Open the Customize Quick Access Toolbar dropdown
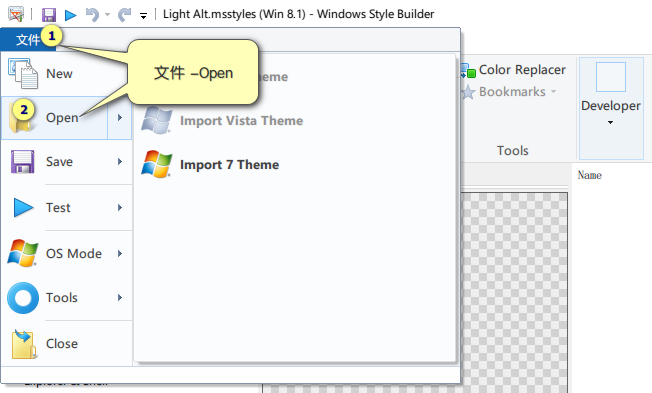This screenshot has height=393, width=652. point(143,16)
